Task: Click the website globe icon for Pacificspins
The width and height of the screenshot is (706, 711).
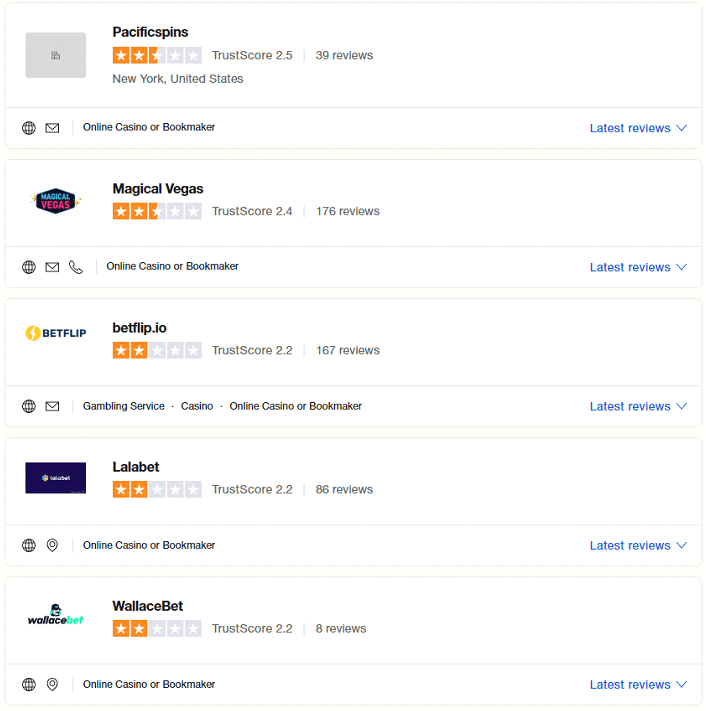Action: [x=29, y=128]
